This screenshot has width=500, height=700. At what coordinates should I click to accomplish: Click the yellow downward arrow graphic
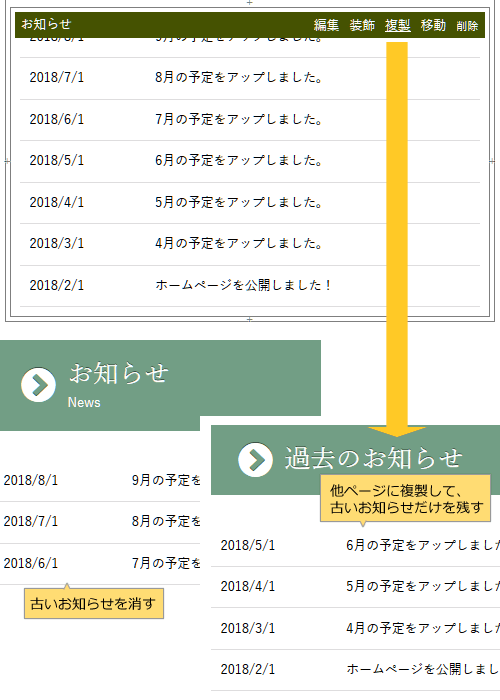pyautogui.click(x=397, y=239)
